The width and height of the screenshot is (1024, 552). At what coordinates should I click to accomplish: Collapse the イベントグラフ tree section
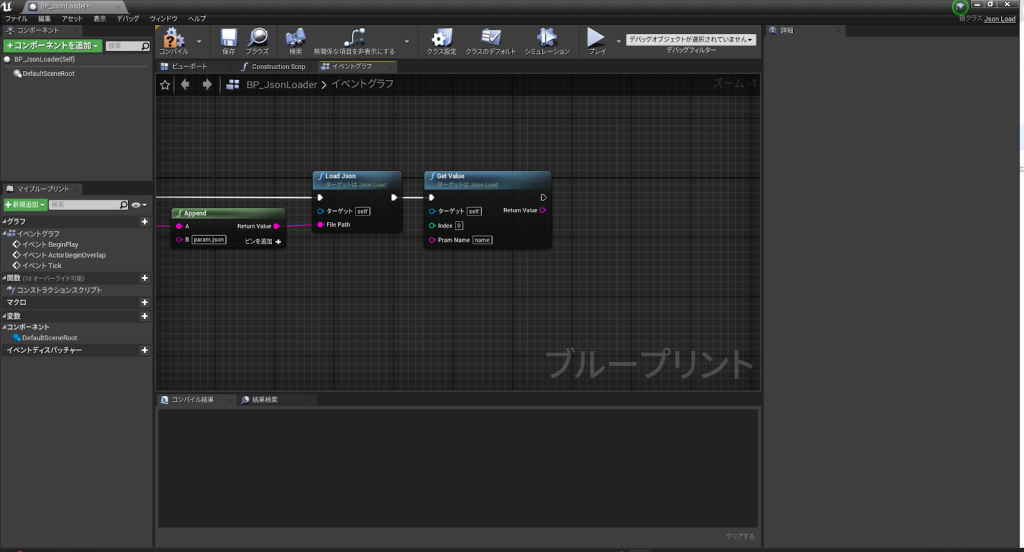click(5, 233)
